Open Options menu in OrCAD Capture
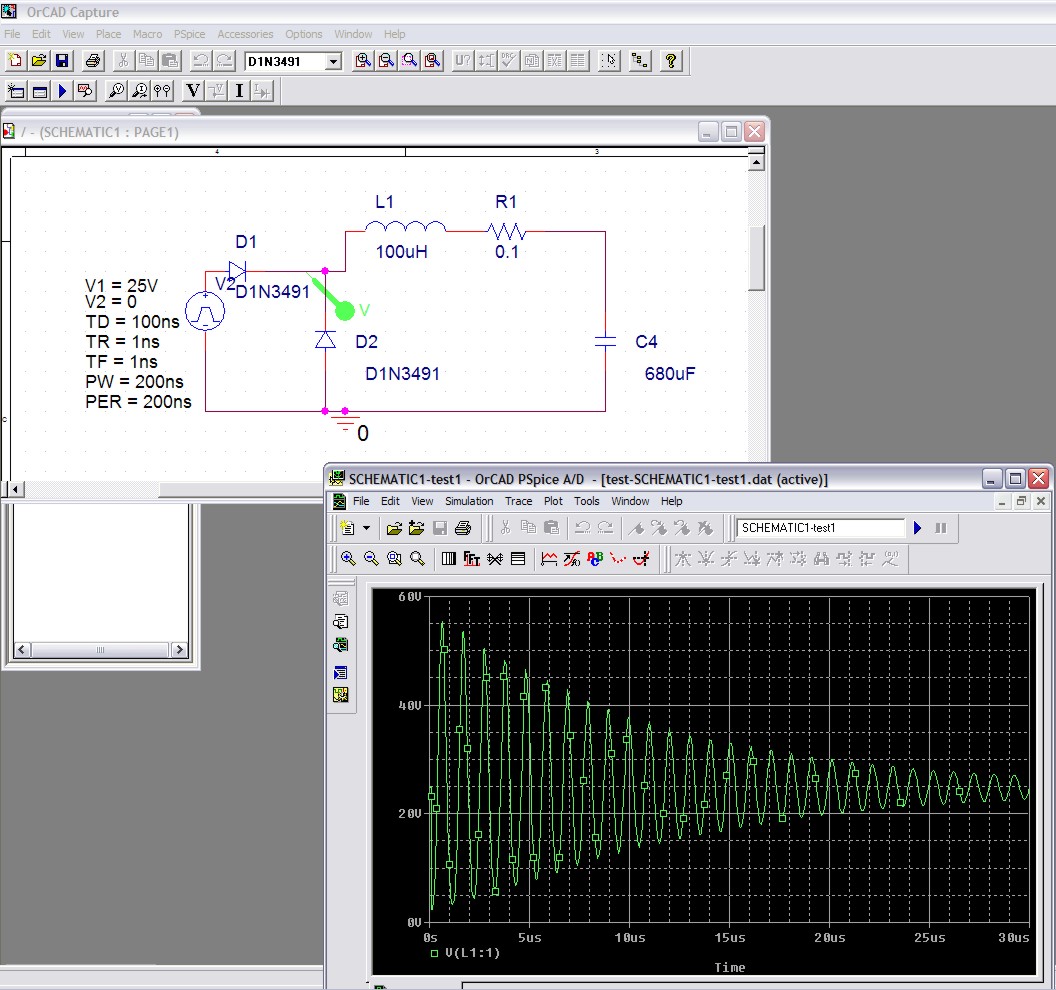The height and width of the screenshot is (990, 1056). click(x=304, y=34)
